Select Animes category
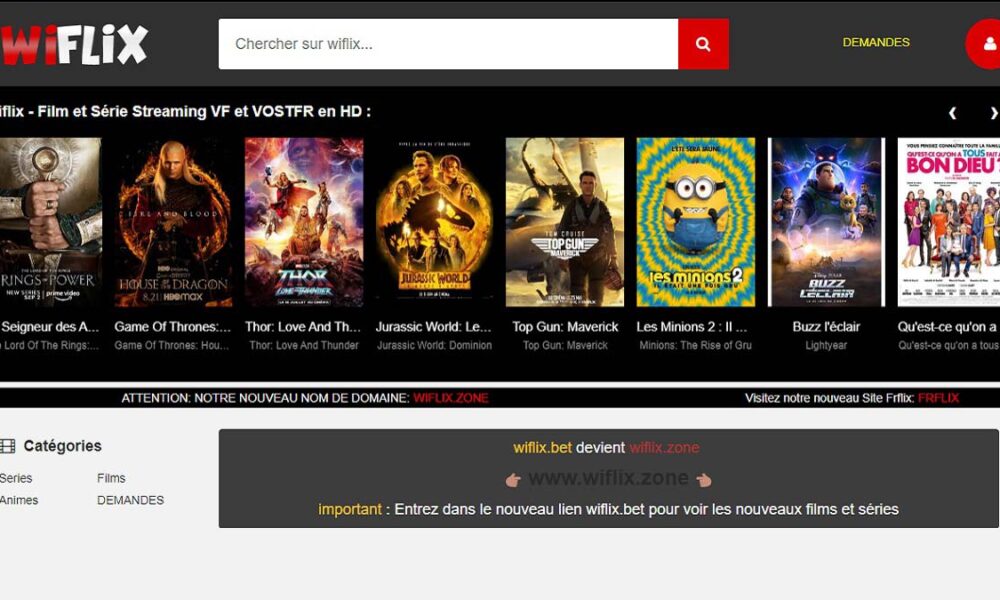The height and width of the screenshot is (600, 1000). pyautogui.click(x=18, y=501)
